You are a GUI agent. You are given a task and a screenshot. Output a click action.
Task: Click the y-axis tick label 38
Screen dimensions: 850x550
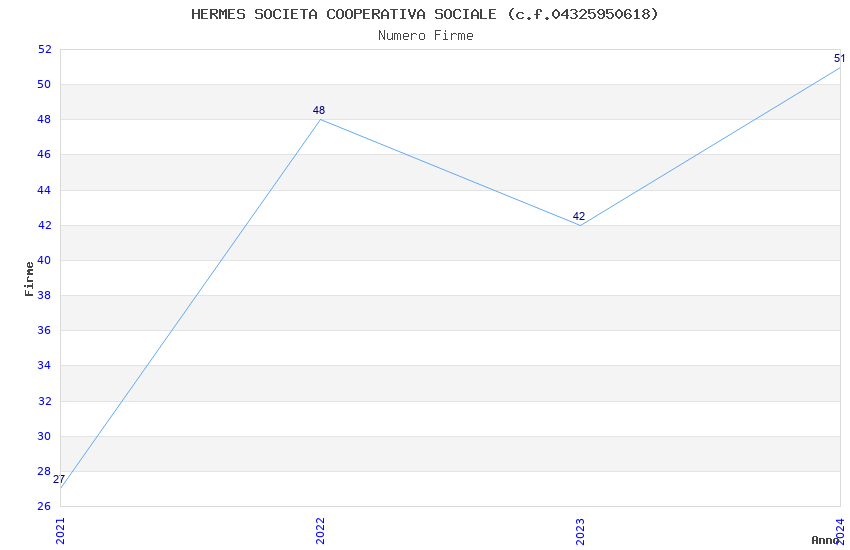click(x=44, y=295)
